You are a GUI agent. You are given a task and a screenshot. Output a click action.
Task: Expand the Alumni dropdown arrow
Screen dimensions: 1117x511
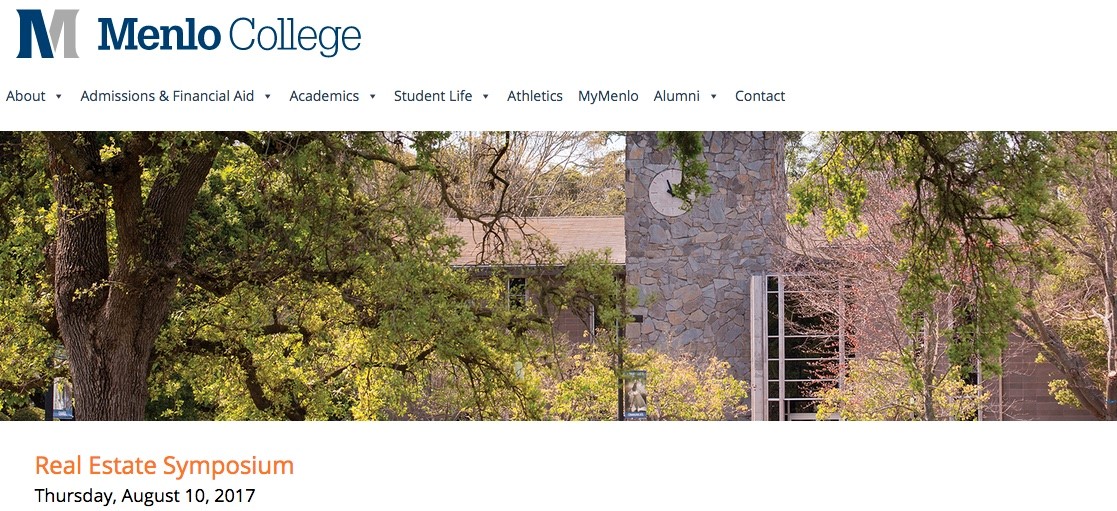(x=714, y=97)
